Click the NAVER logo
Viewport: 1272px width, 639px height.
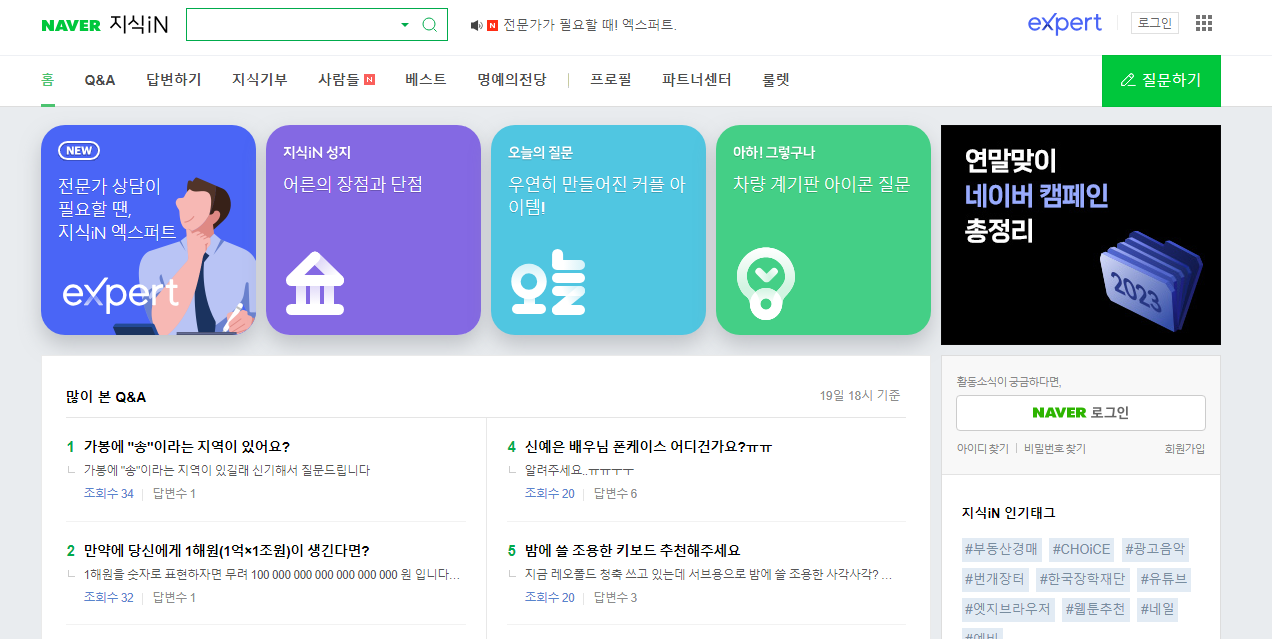(71, 25)
